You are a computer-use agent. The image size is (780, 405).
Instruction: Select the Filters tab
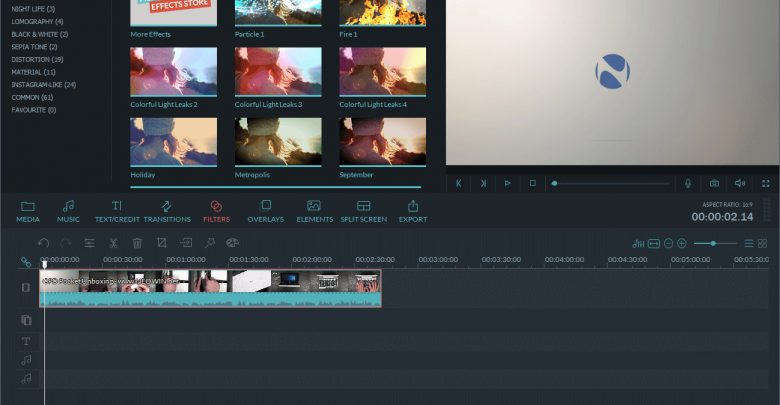click(216, 211)
